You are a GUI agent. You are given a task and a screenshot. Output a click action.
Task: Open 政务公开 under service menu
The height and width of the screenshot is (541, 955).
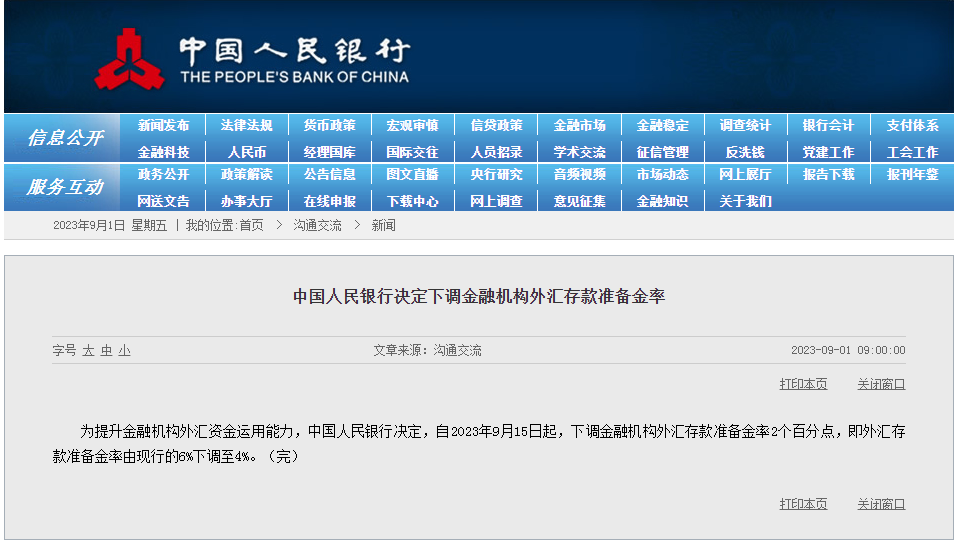(163, 175)
